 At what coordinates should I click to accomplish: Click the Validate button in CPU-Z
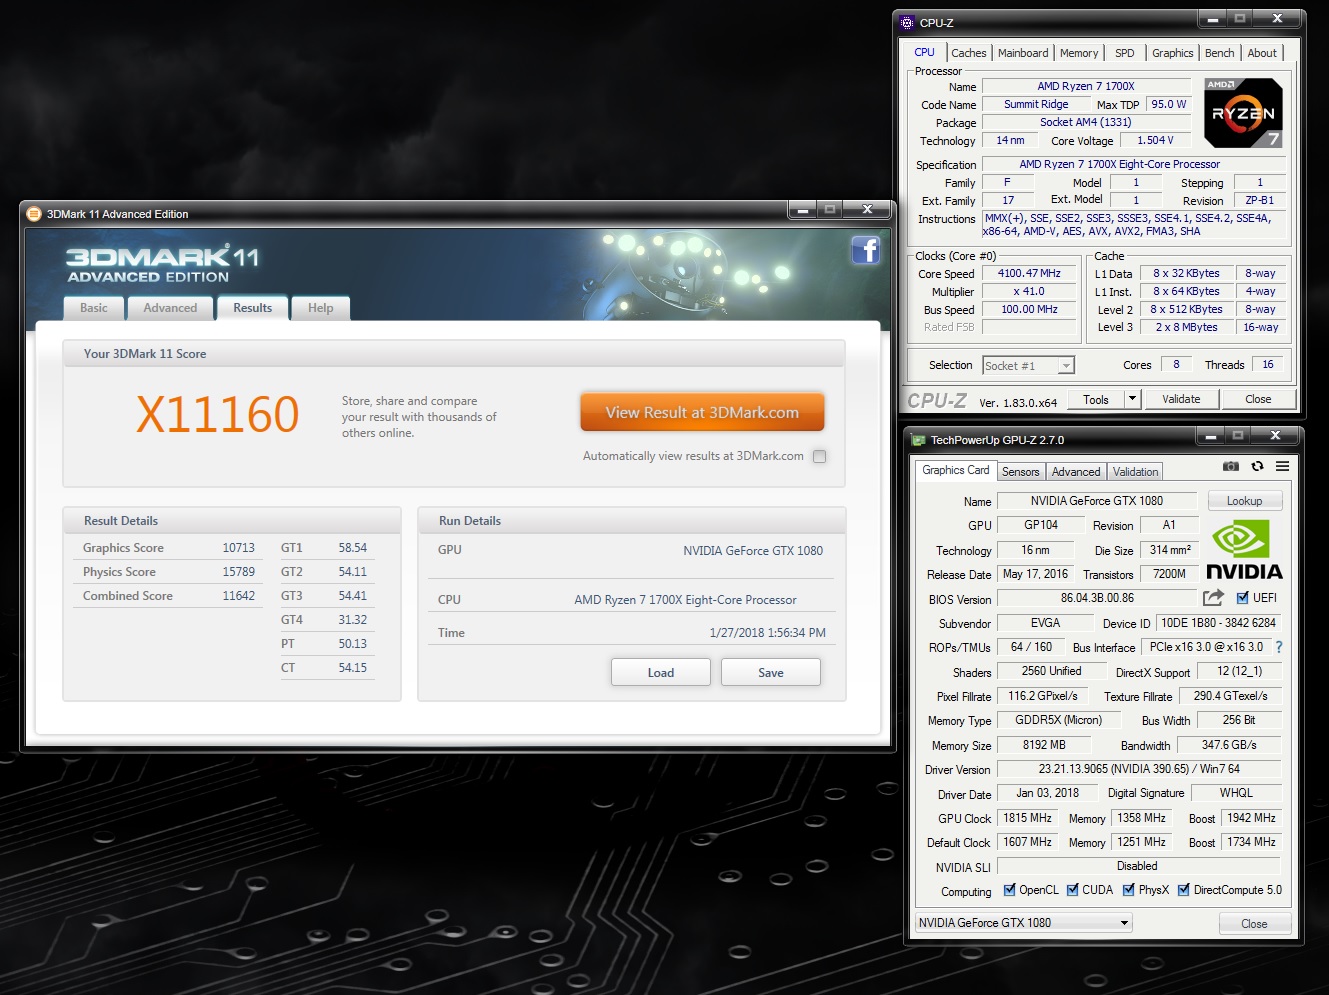click(x=1181, y=399)
